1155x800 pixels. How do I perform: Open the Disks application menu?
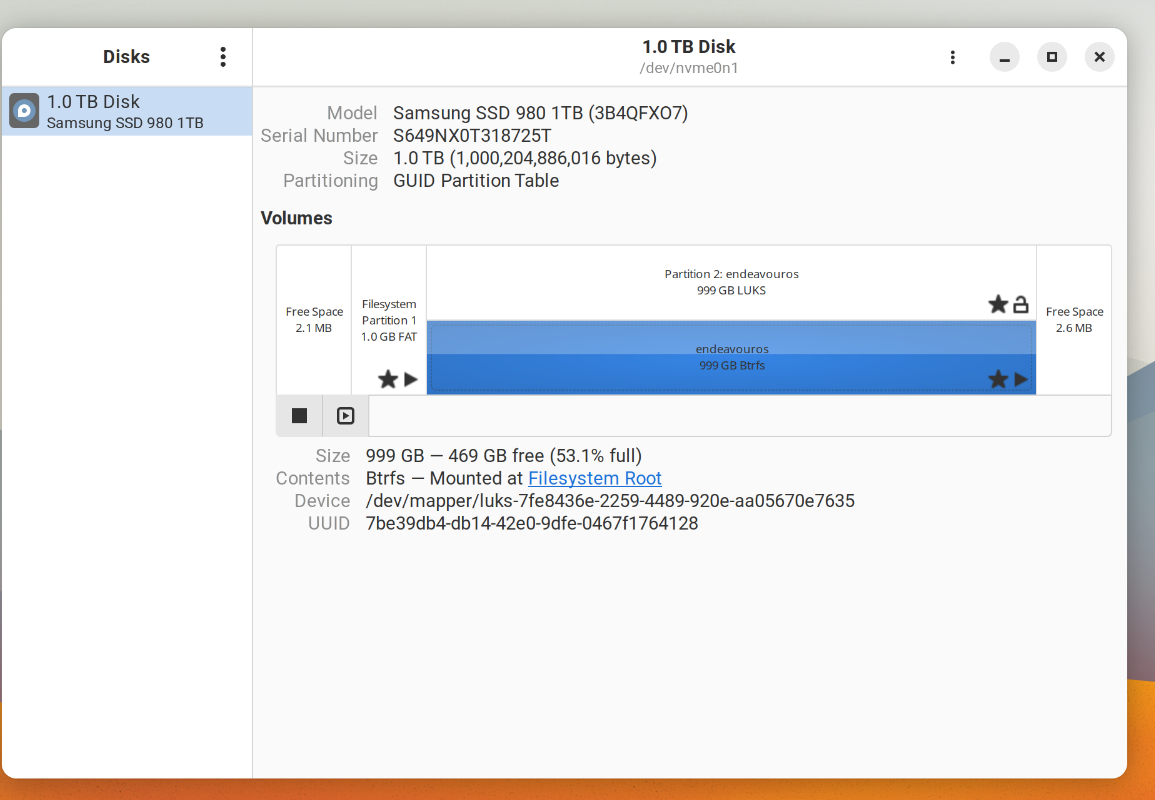[x=222, y=57]
